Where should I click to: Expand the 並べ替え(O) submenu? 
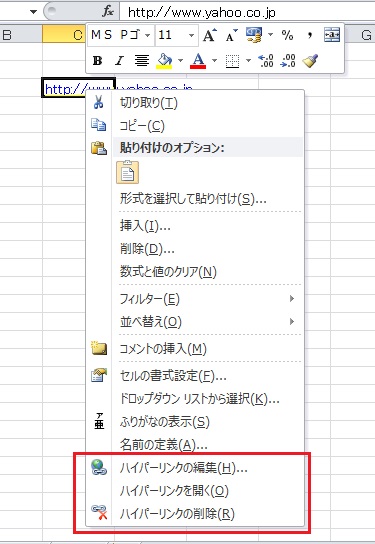[x=292, y=322]
